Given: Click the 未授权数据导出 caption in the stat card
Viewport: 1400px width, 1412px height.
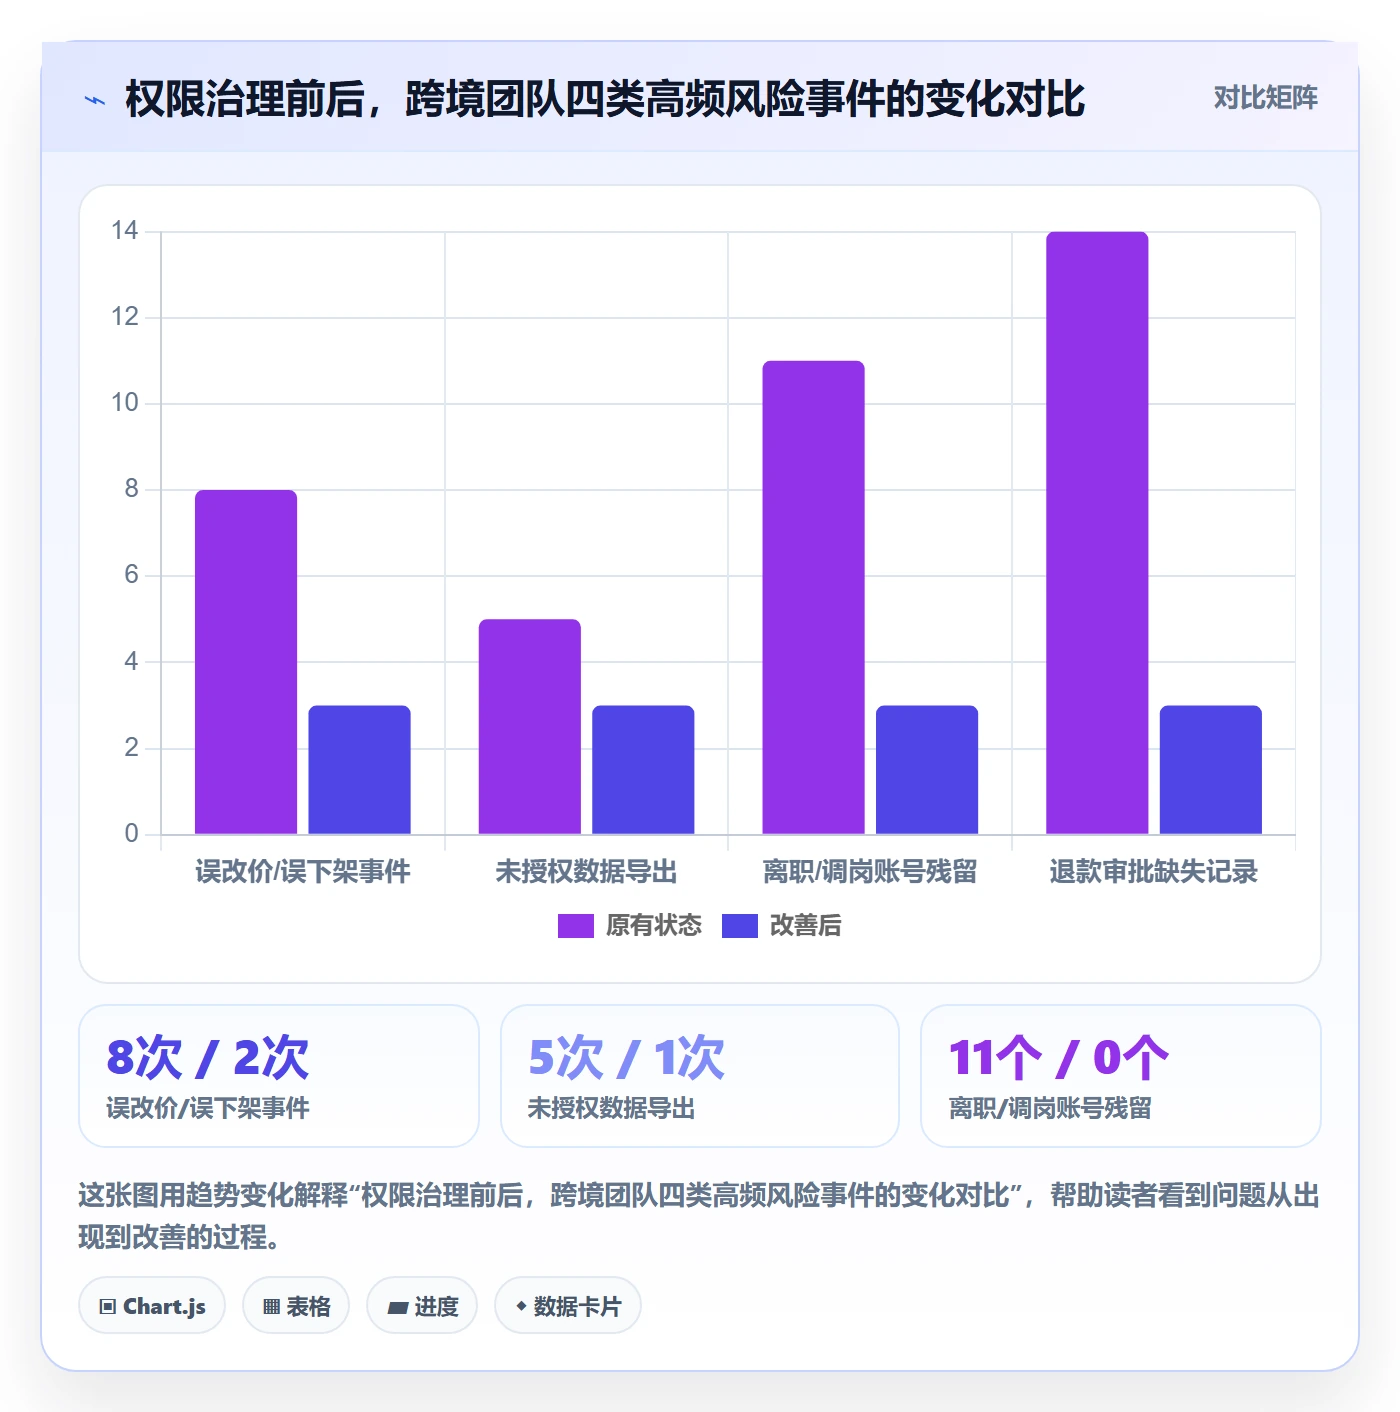Looking at the screenshot, I should (611, 1108).
